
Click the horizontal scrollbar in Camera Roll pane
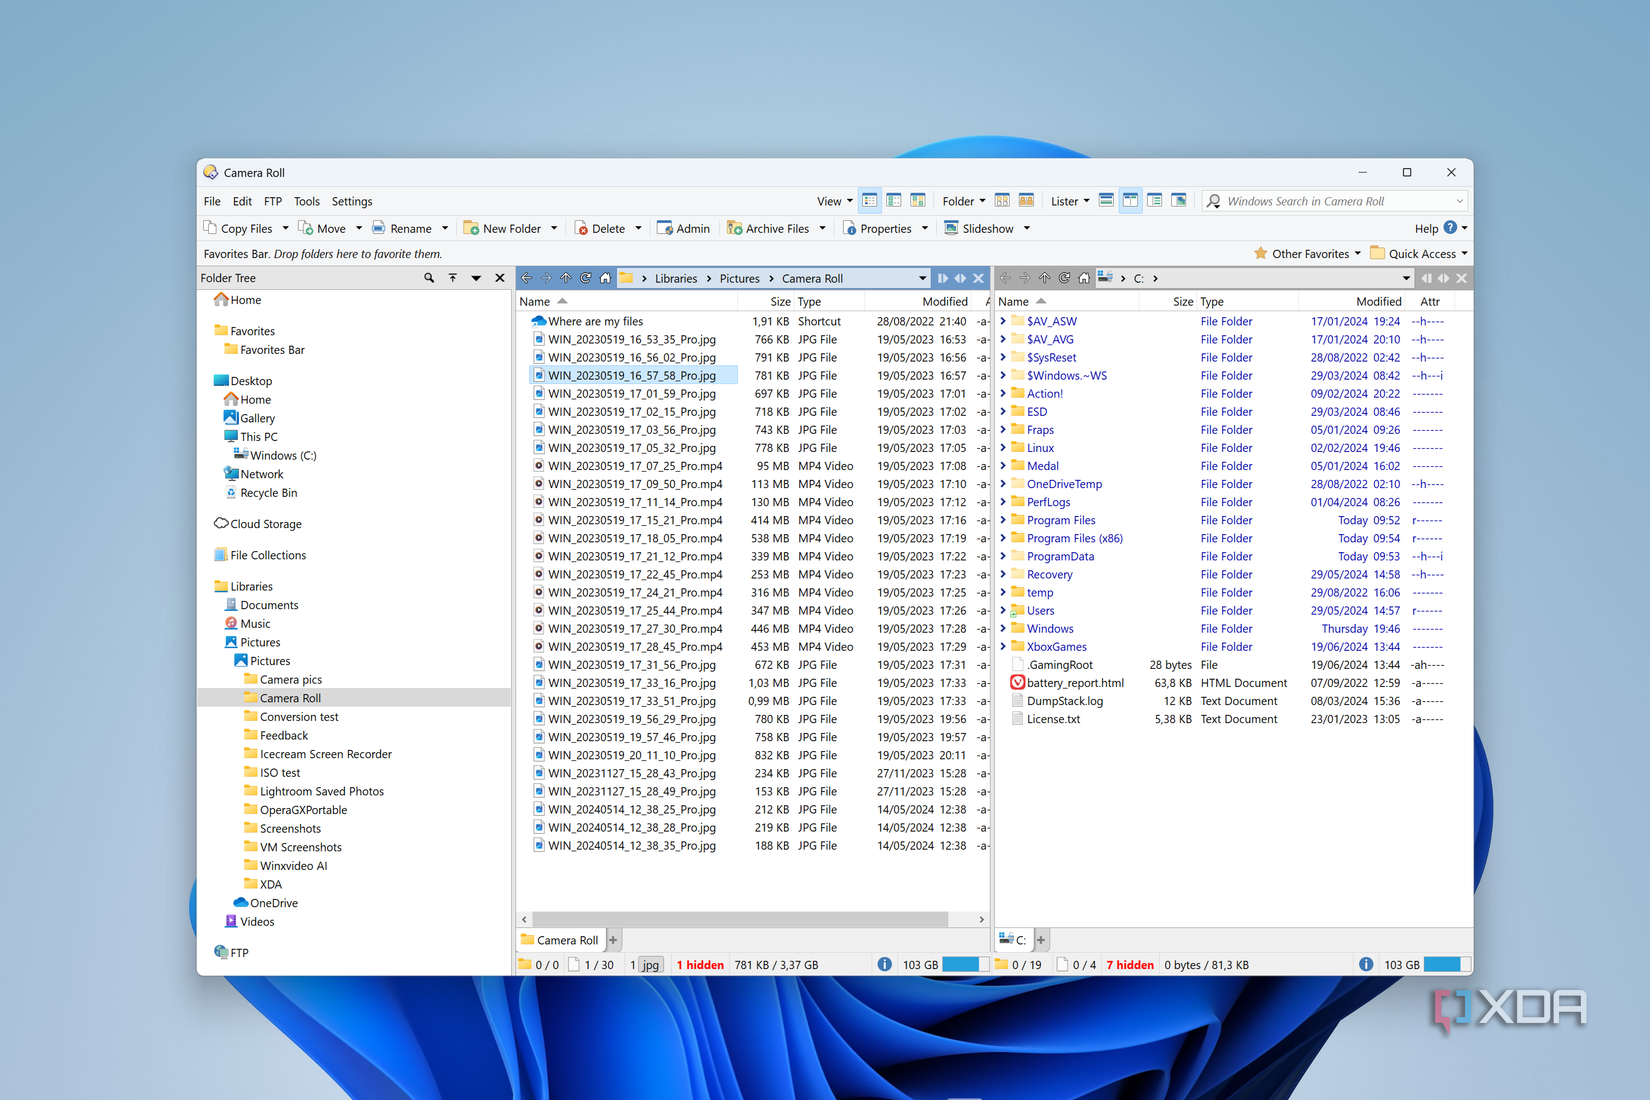pos(740,919)
